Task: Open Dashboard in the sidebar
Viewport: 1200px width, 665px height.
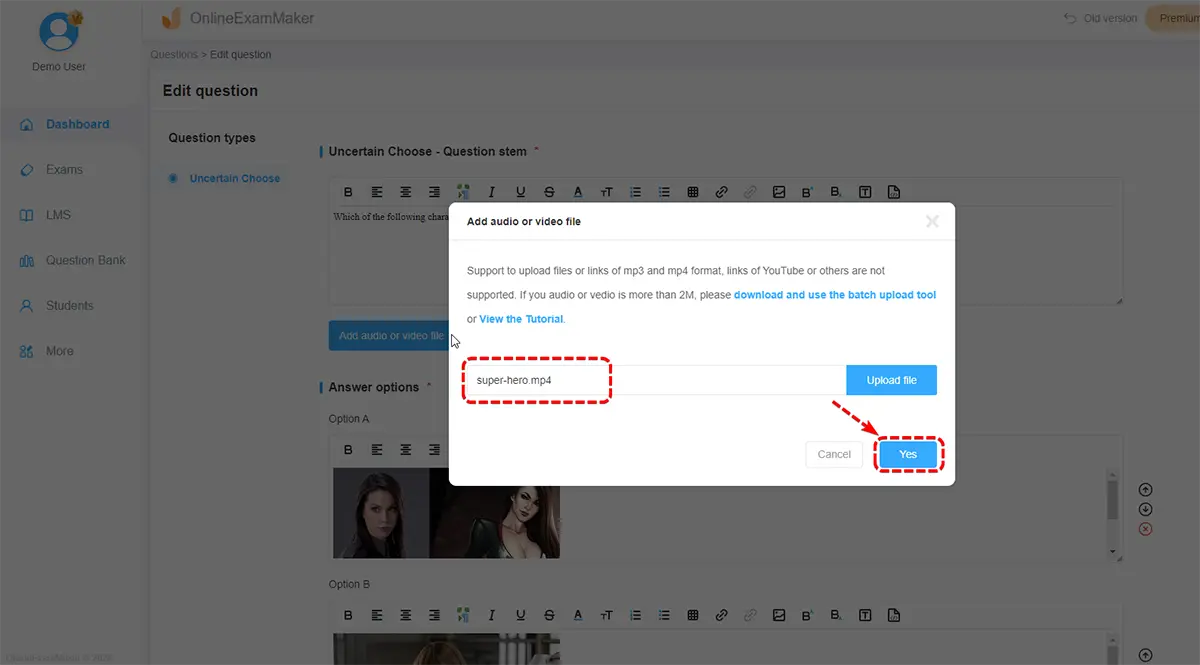Action: click(77, 125)
